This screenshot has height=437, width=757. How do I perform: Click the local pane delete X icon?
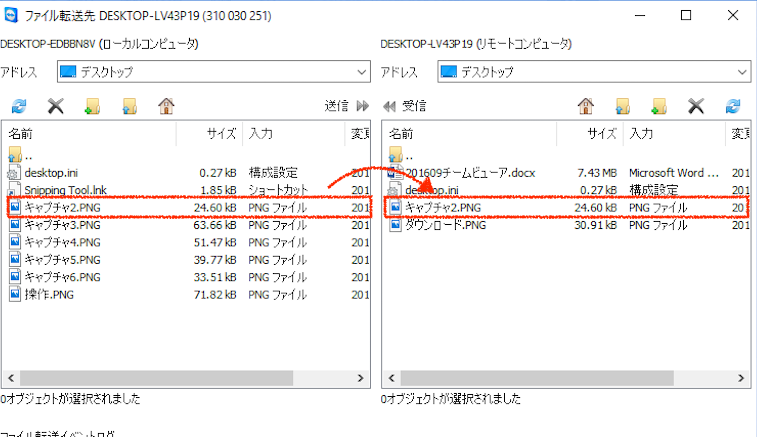(56, 105)
